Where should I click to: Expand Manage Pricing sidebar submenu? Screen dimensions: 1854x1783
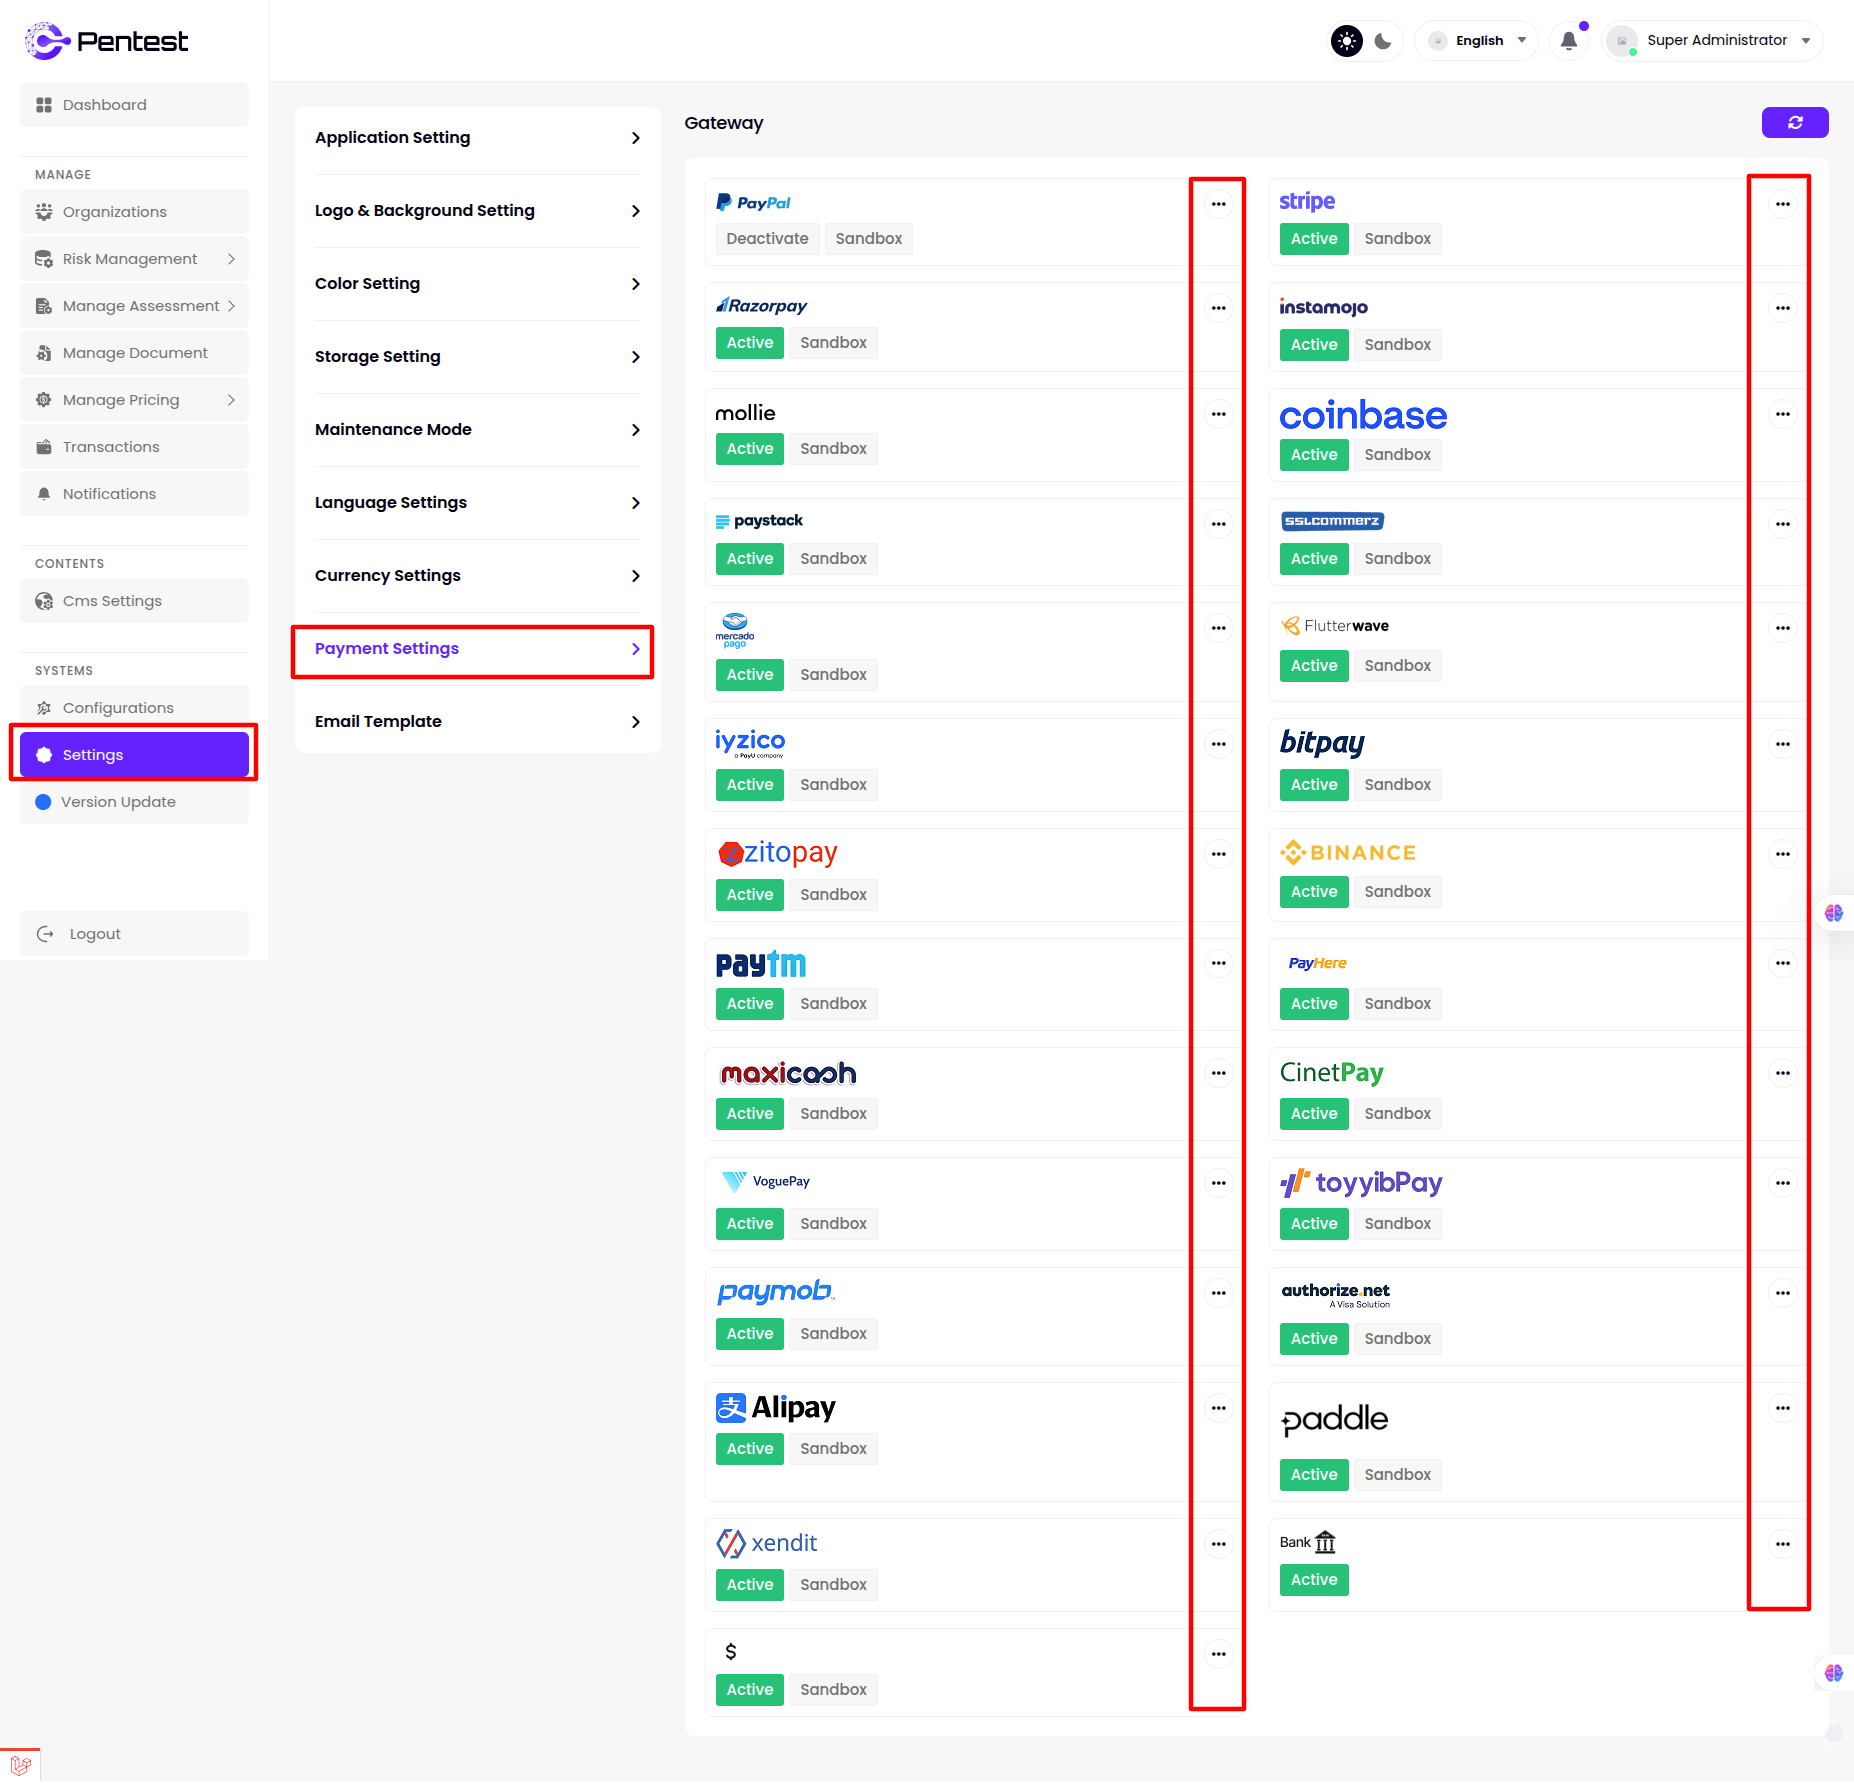134,400
